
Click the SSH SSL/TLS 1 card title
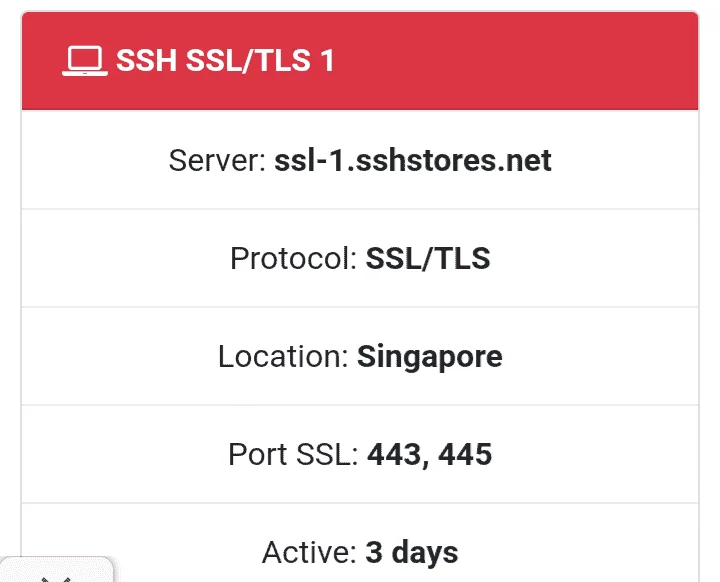225,61
